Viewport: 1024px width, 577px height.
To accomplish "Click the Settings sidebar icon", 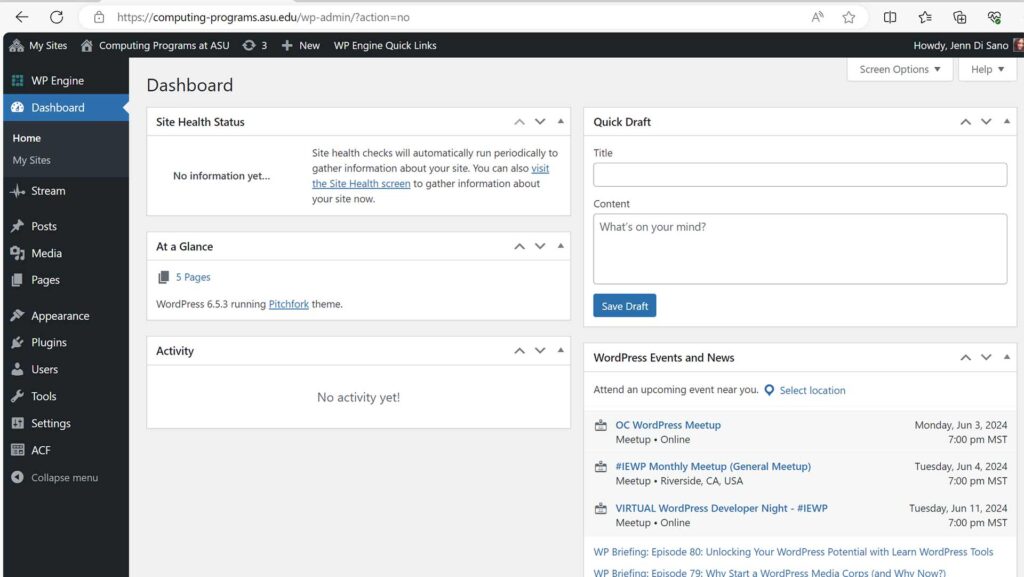I will [18, 423].
